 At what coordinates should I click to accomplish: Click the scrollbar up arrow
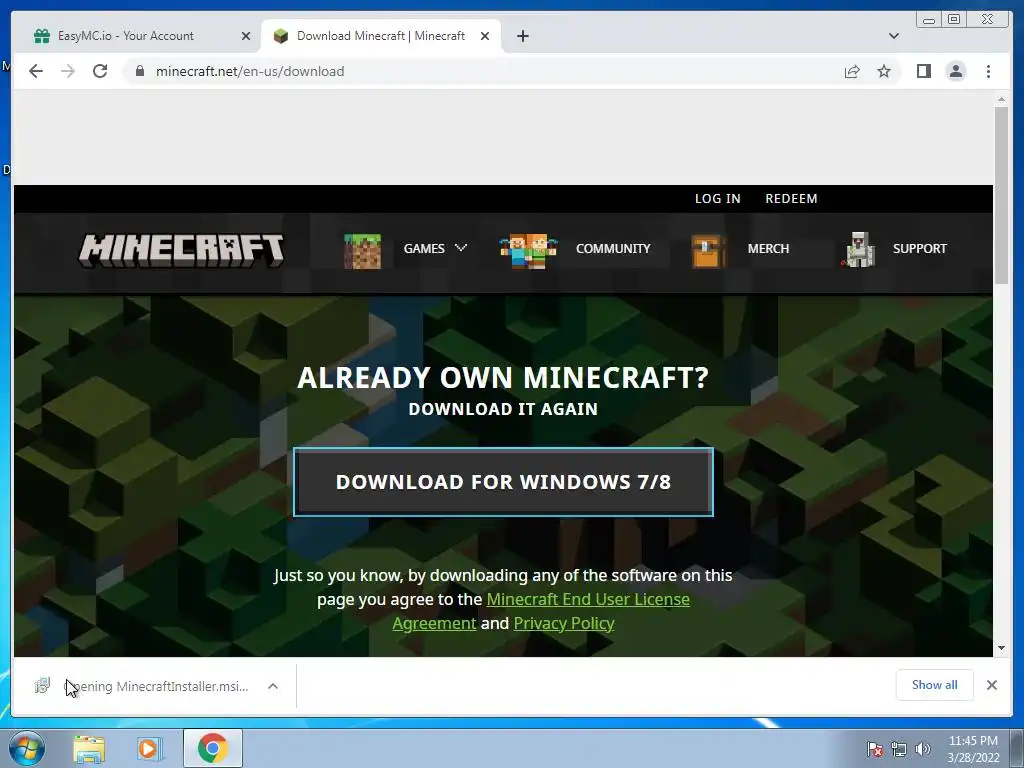pyautogui.click(x=1001, y=100)
